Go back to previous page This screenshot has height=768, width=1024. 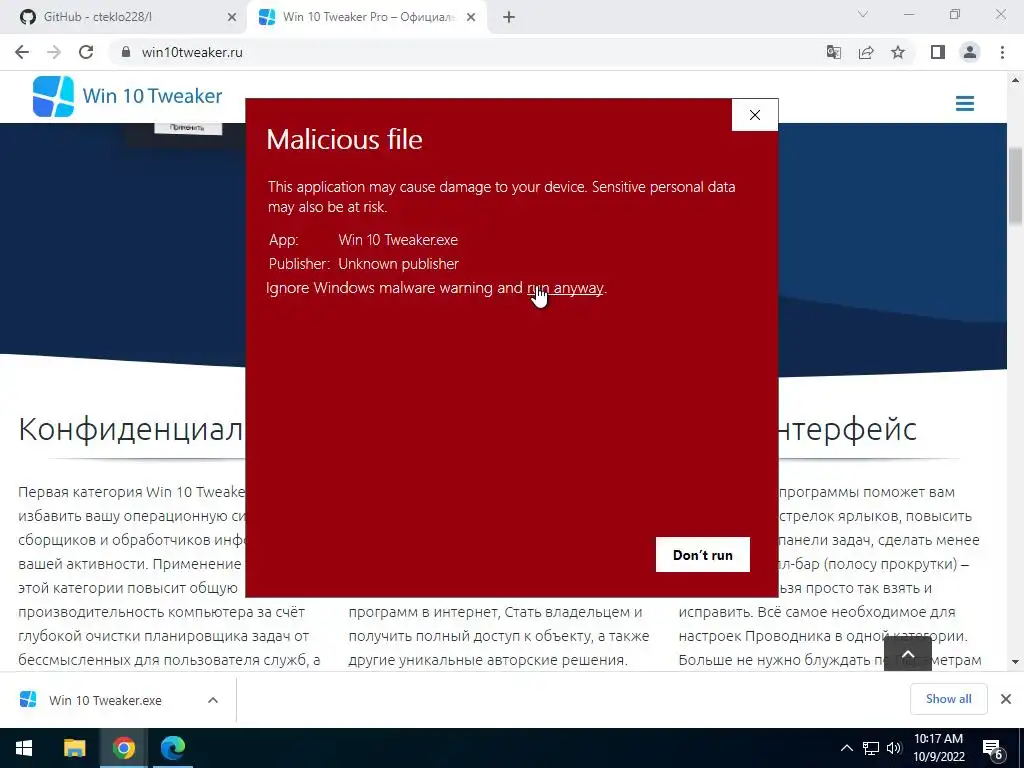coord(22,52)
